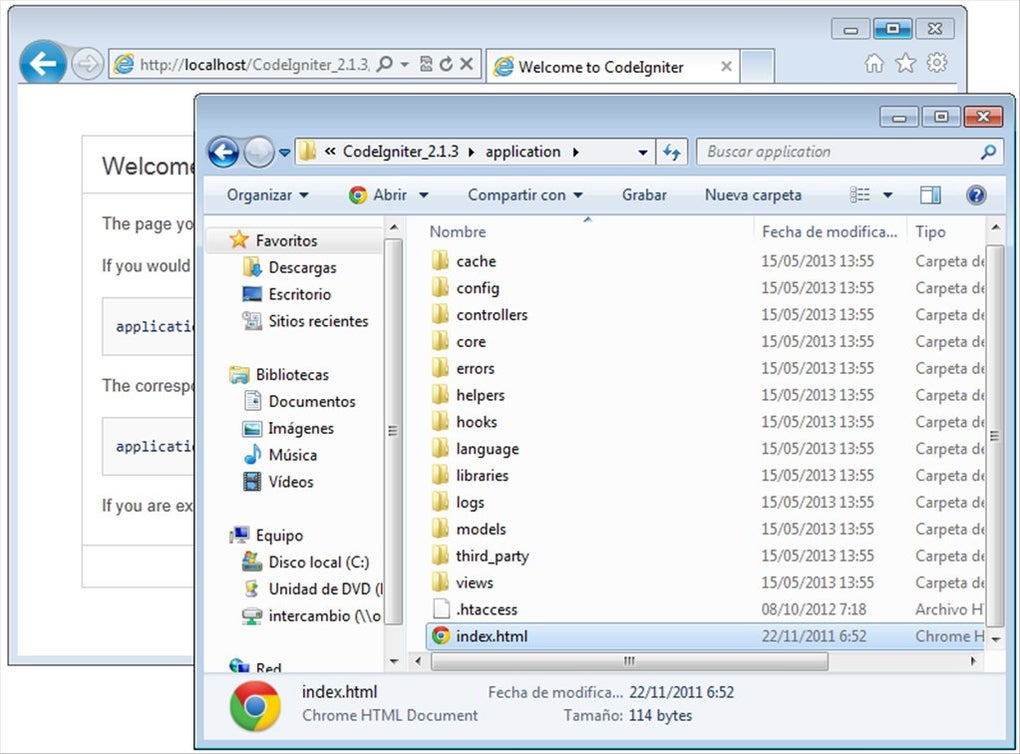Image resolution: width=1020 pixels, height=754 pixels.
Task: Navigate back with the Explorer back arrow
Action: (222, 151)
